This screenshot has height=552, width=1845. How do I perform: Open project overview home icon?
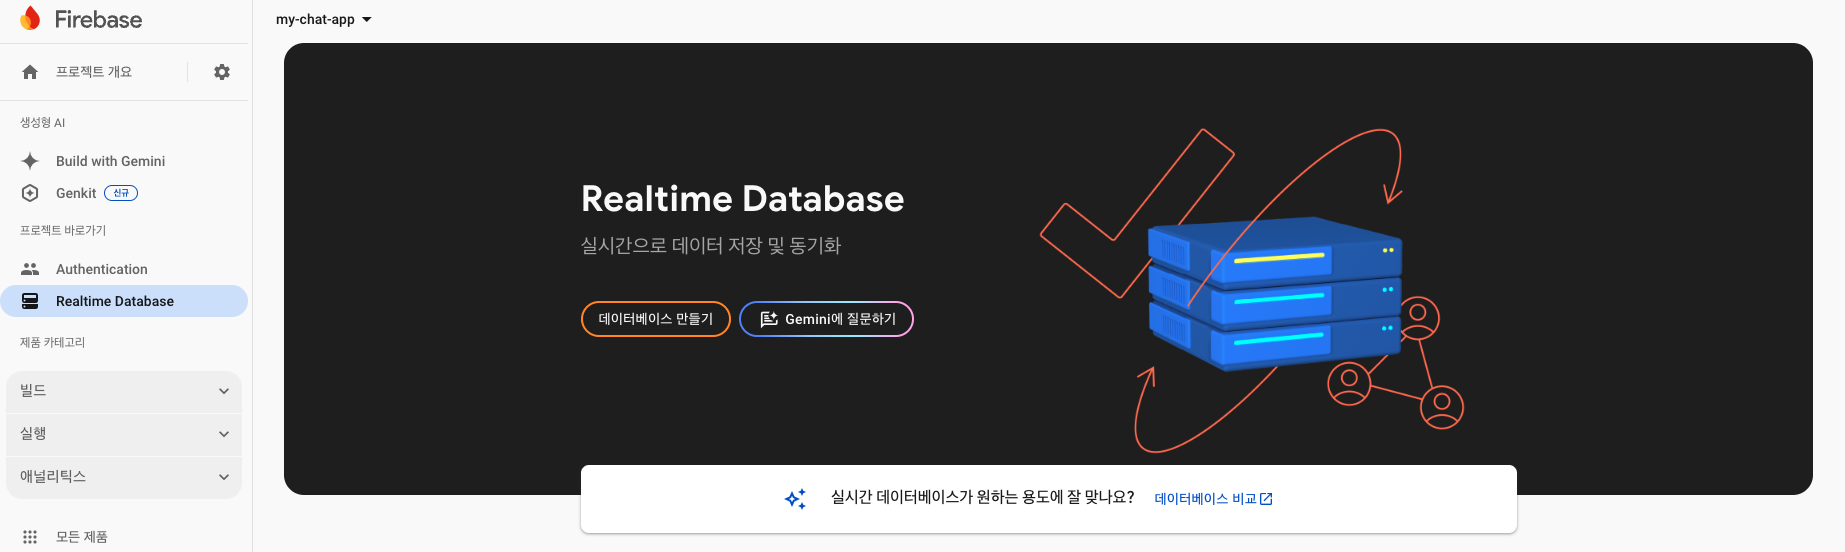(30, 72)
